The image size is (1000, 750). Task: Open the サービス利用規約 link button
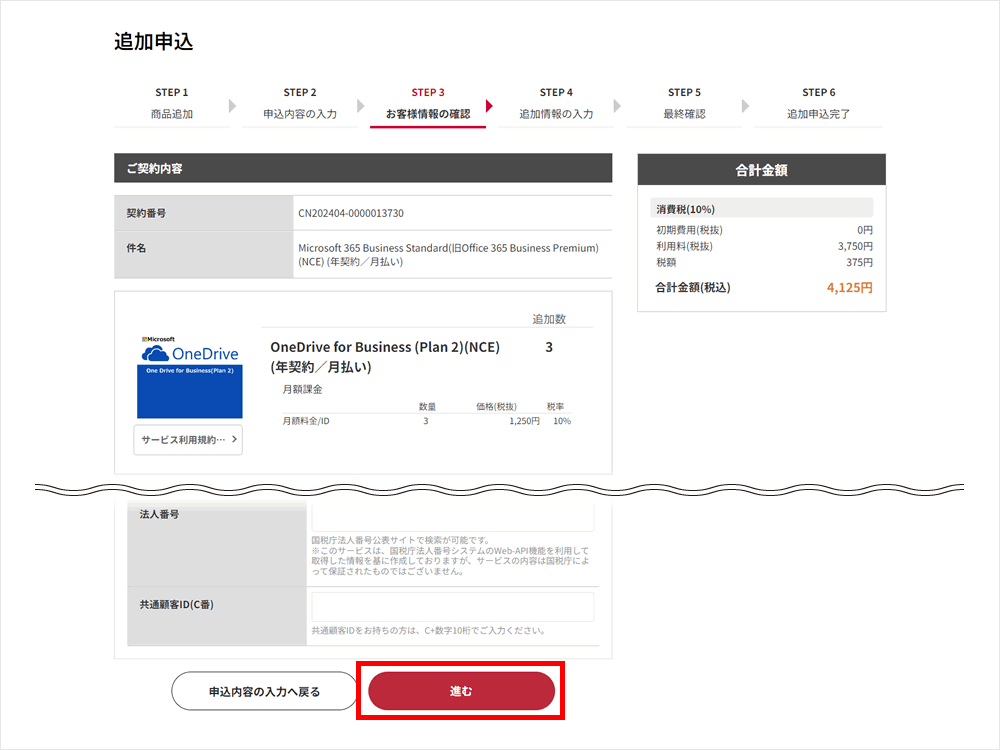[188, 439]
